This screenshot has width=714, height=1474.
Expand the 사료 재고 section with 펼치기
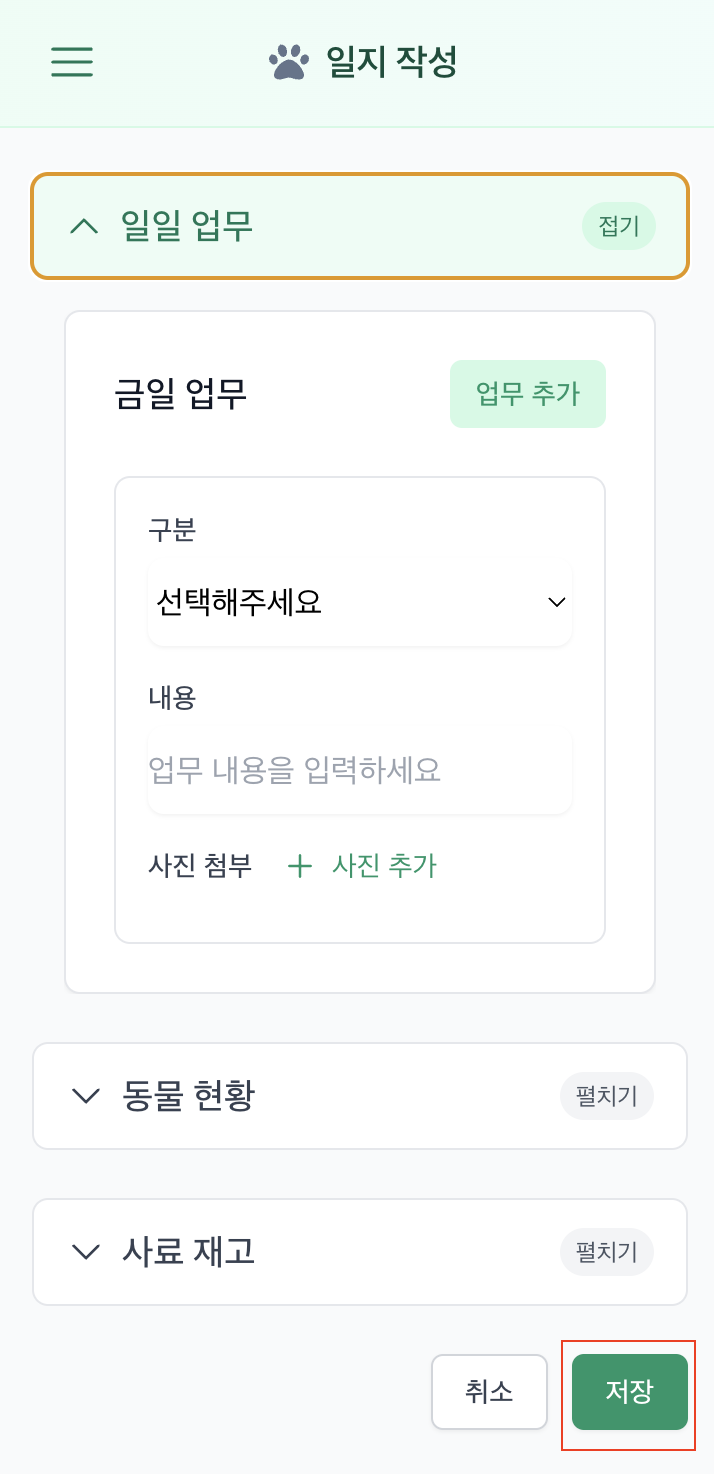[x=606, y=1251]
